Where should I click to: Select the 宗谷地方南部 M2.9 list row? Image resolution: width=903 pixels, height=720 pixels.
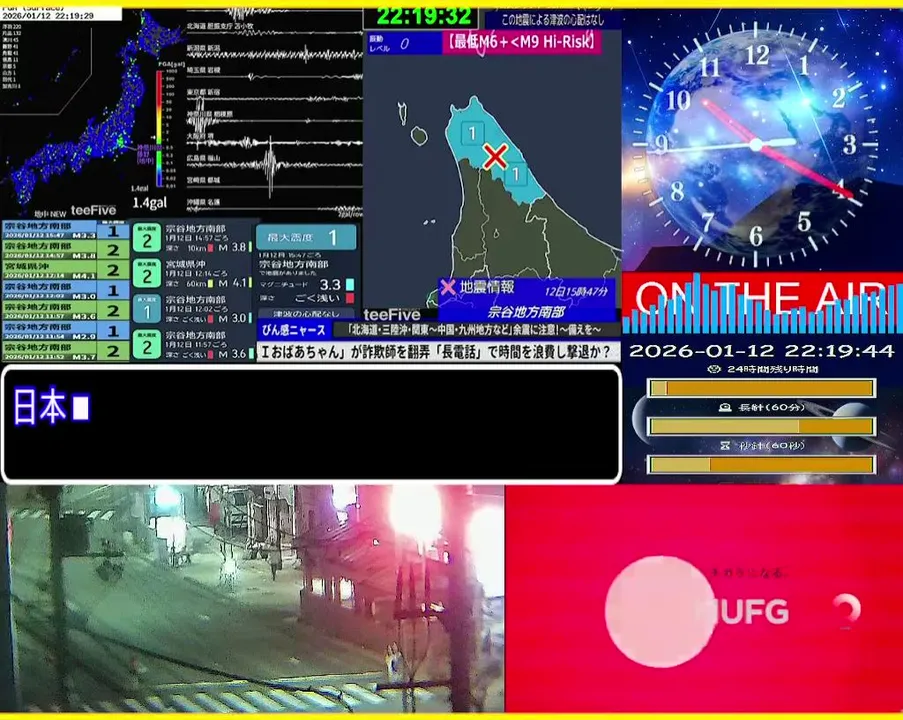point(66,331)
